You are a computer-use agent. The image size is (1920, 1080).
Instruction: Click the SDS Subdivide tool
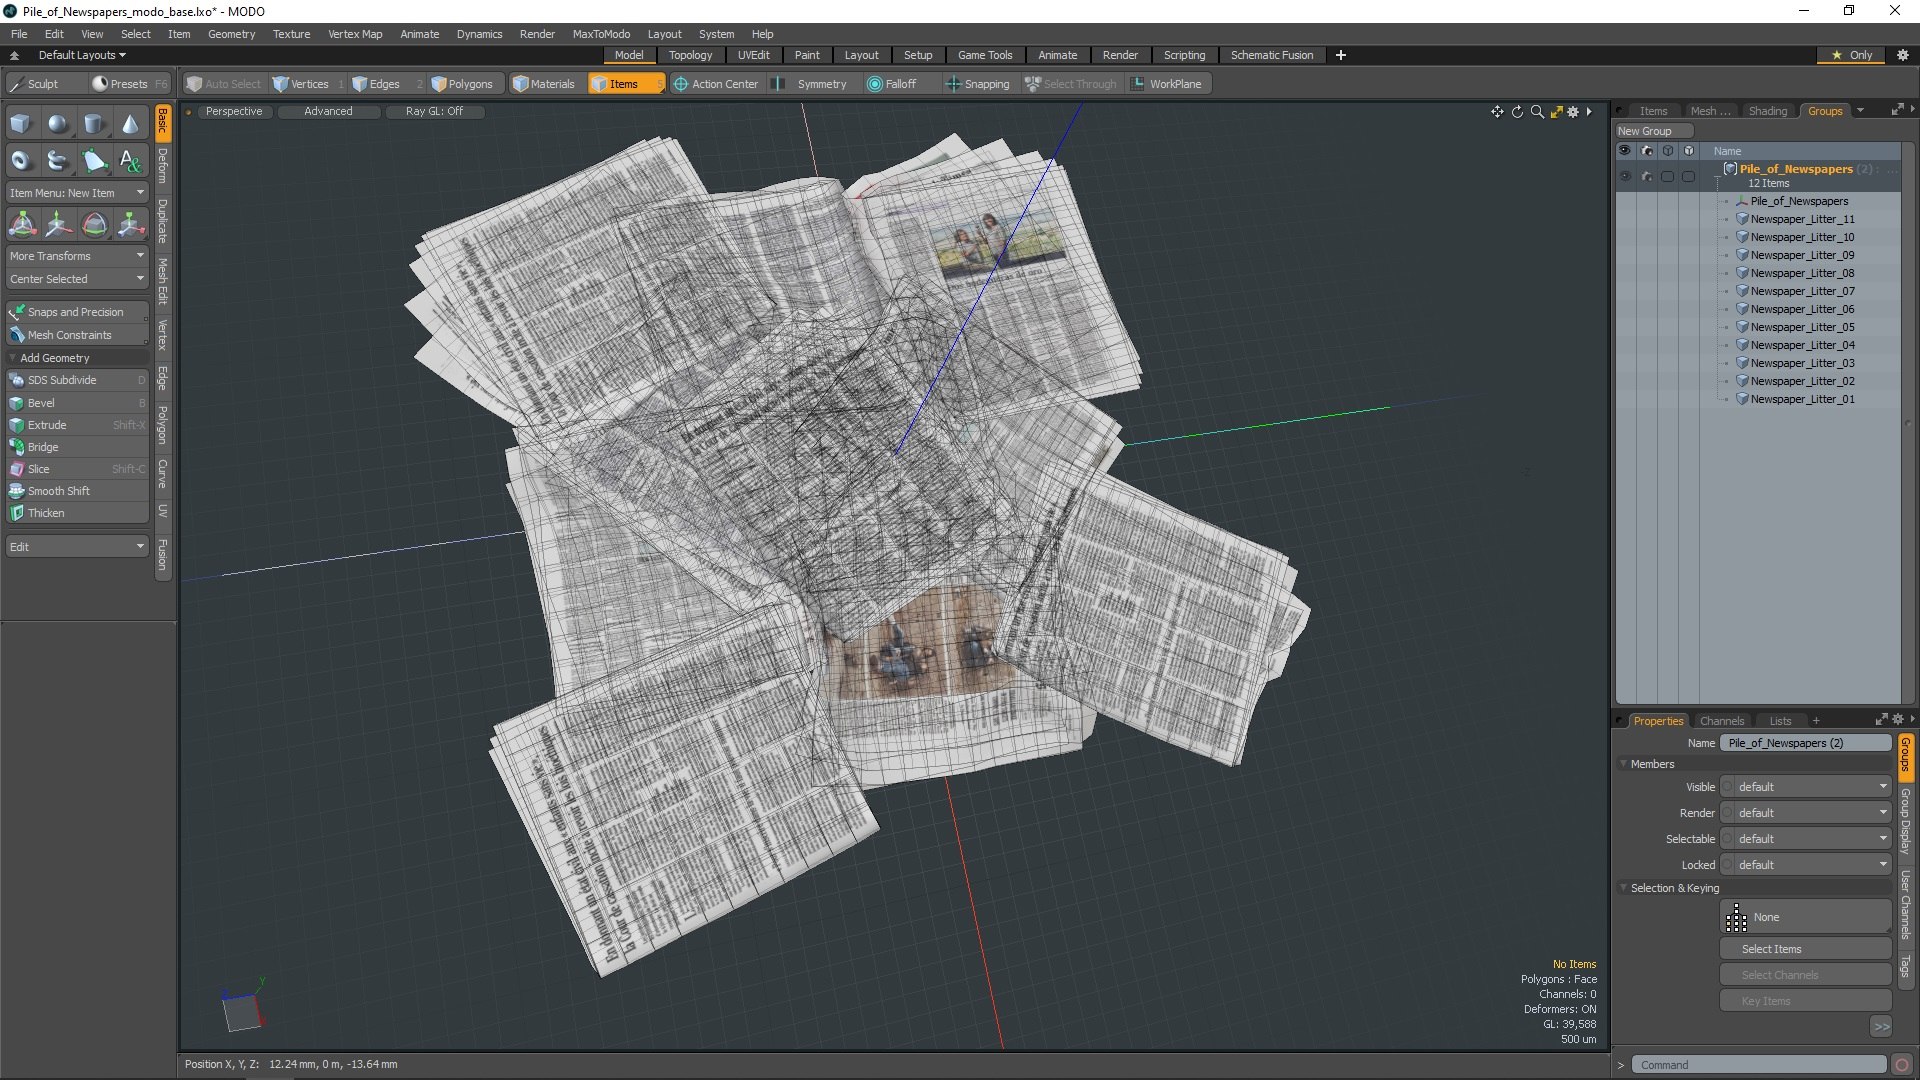click(x=77, y=380)
